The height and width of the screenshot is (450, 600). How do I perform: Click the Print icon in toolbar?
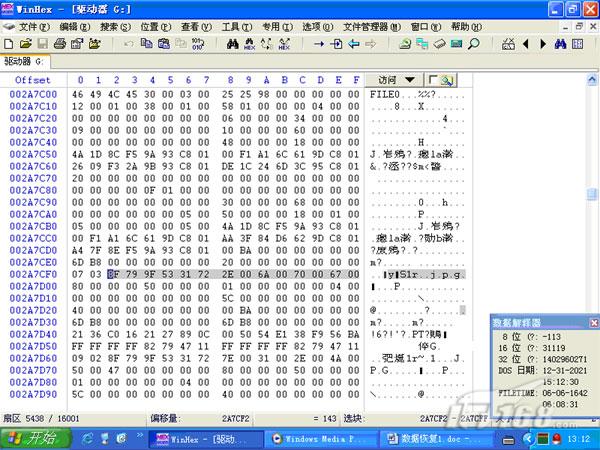60,44
